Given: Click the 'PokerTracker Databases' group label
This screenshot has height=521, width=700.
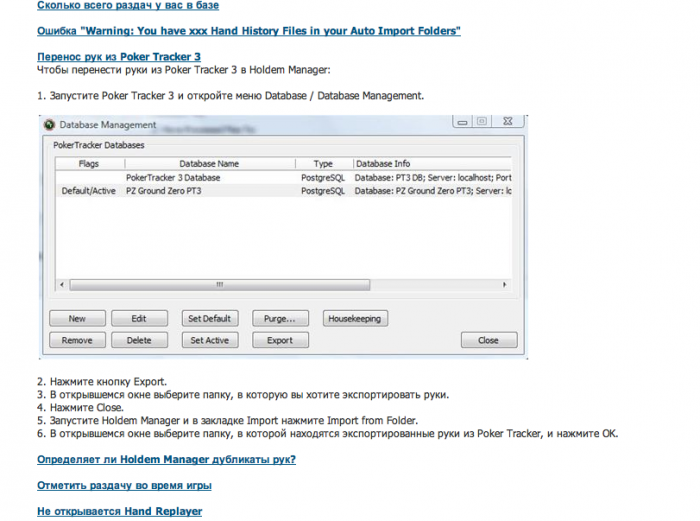Looking at the screenshot, I should (x=99, y=146).
